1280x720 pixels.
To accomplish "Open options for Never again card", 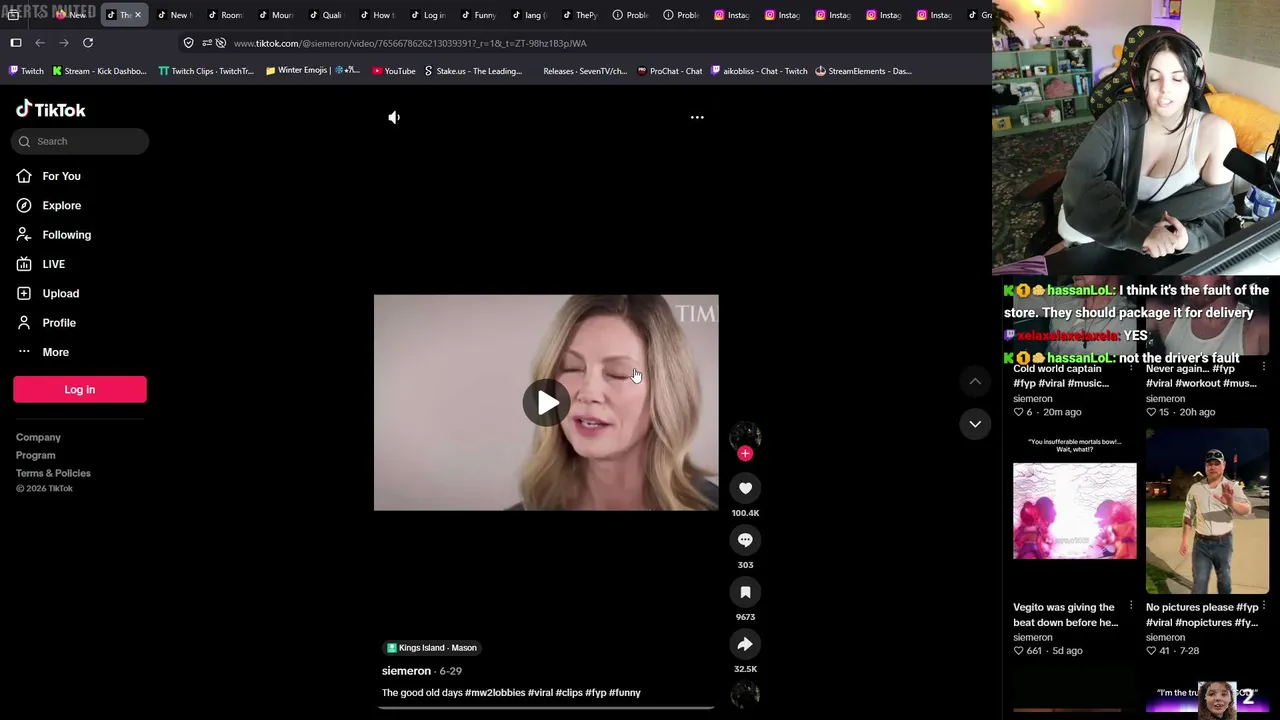I will click(1264, 368).
